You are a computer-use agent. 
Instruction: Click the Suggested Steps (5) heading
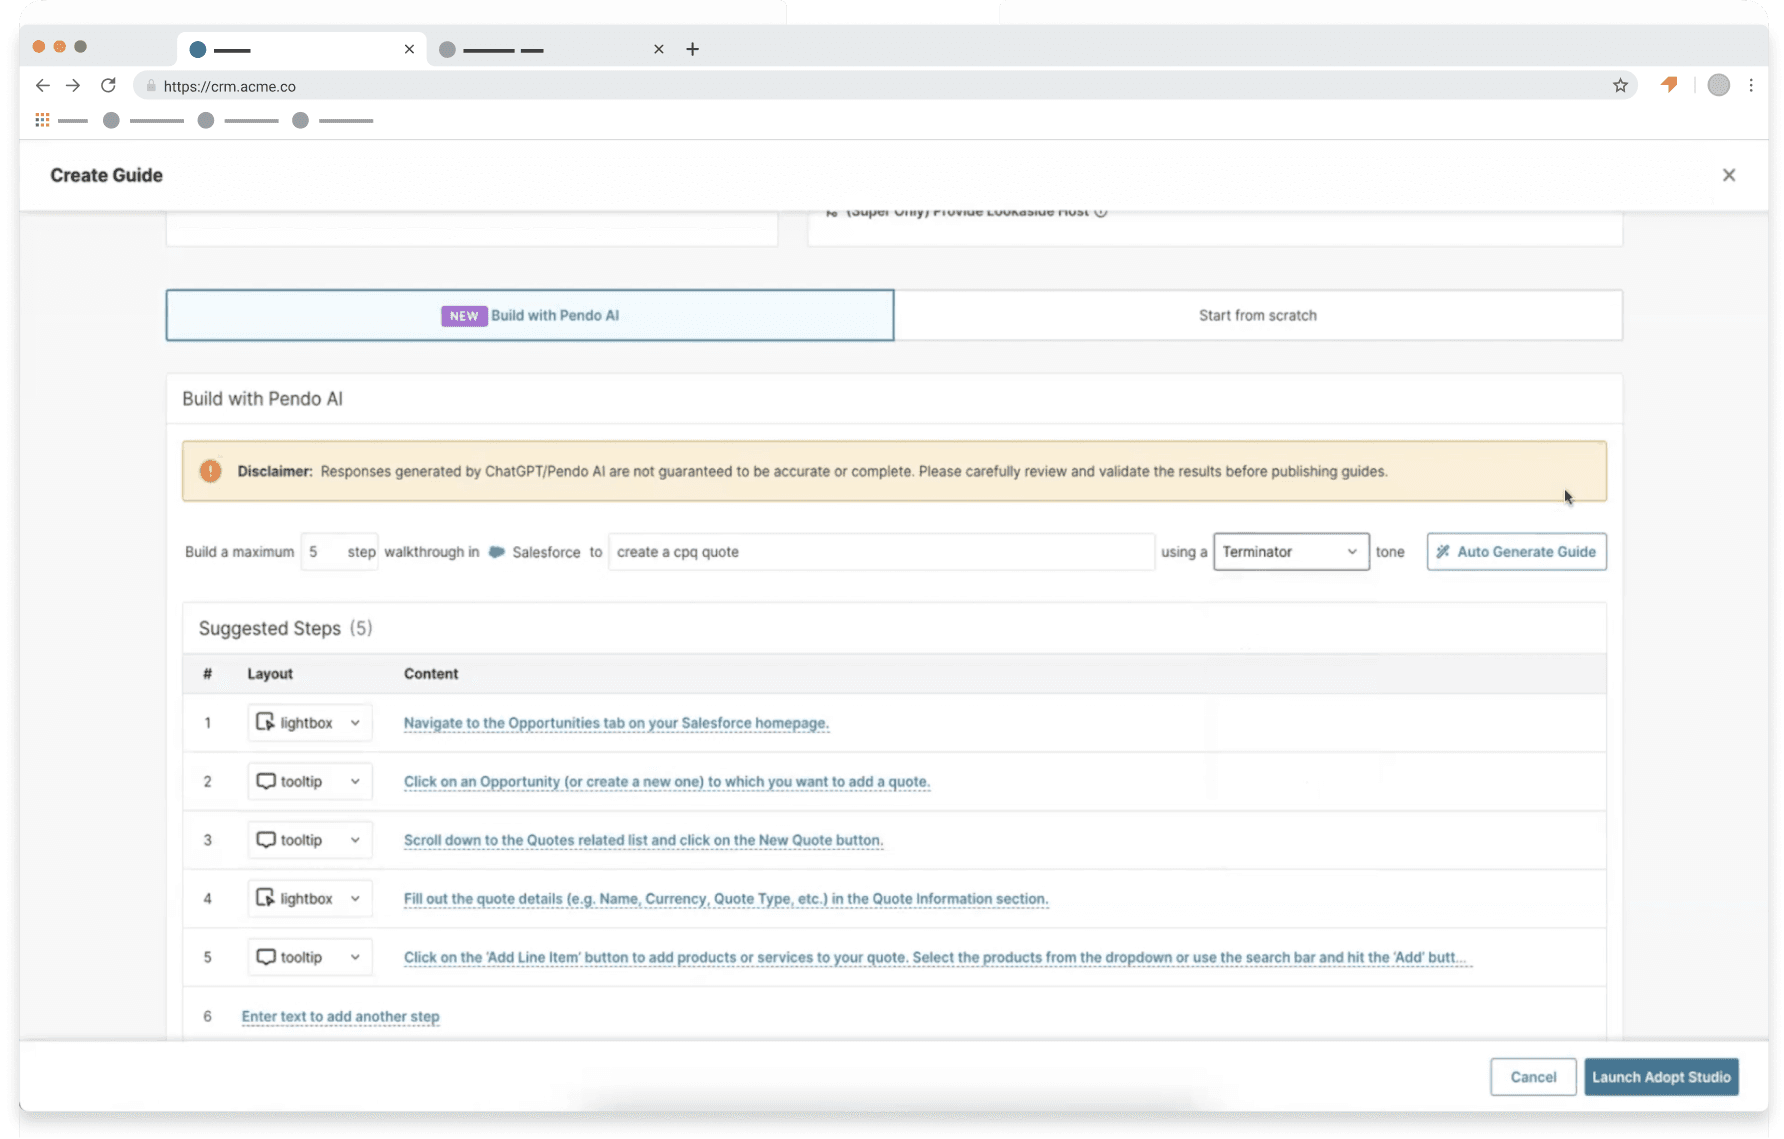coord(285,628)
